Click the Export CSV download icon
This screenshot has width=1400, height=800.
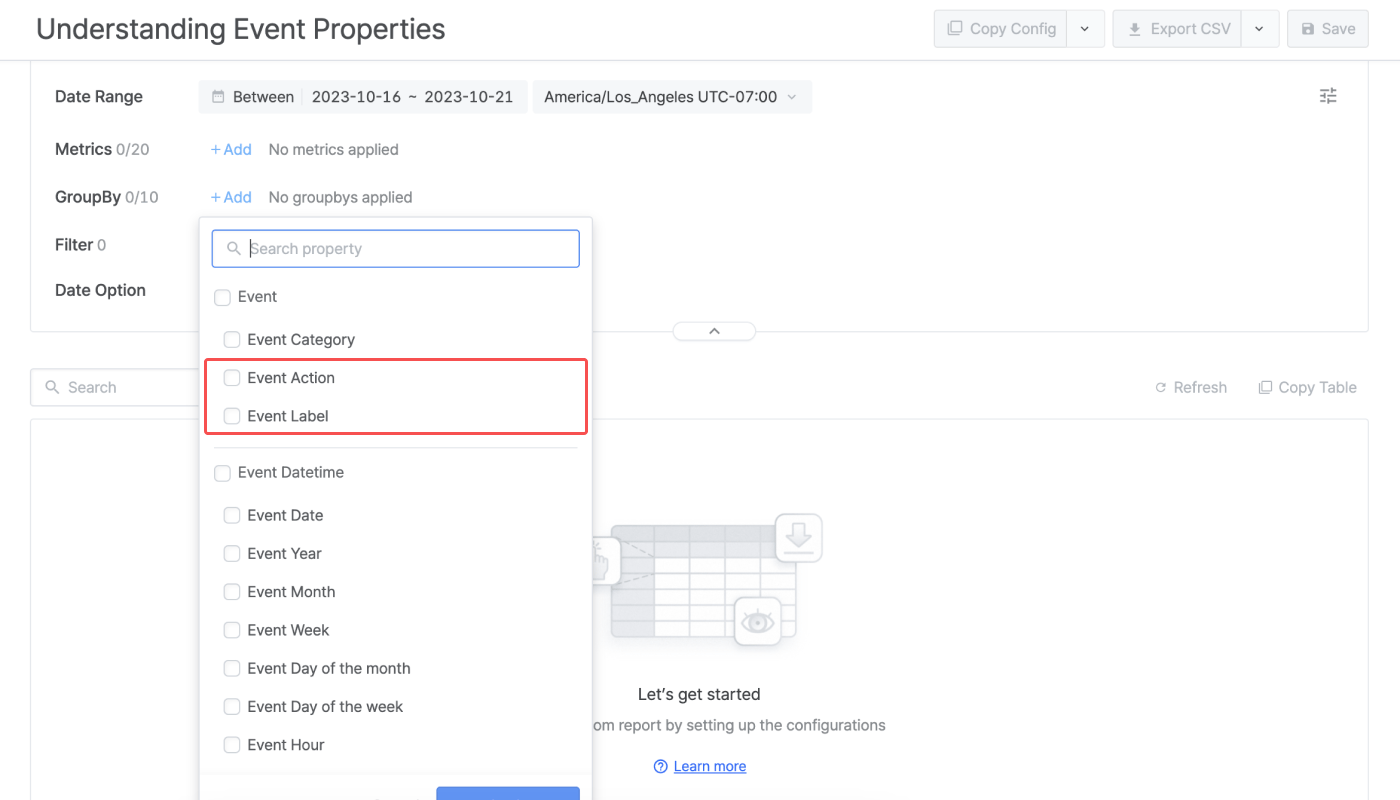[x=1134, y=29]
